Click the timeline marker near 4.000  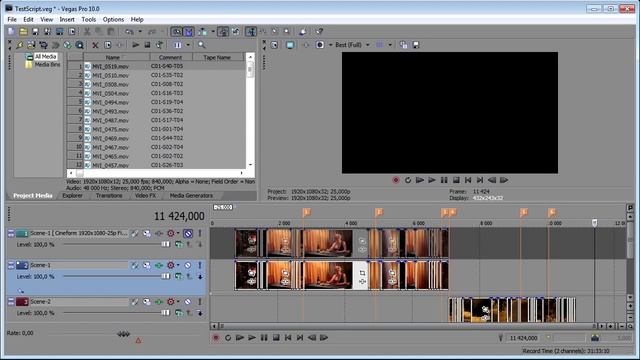click(379, 212)
